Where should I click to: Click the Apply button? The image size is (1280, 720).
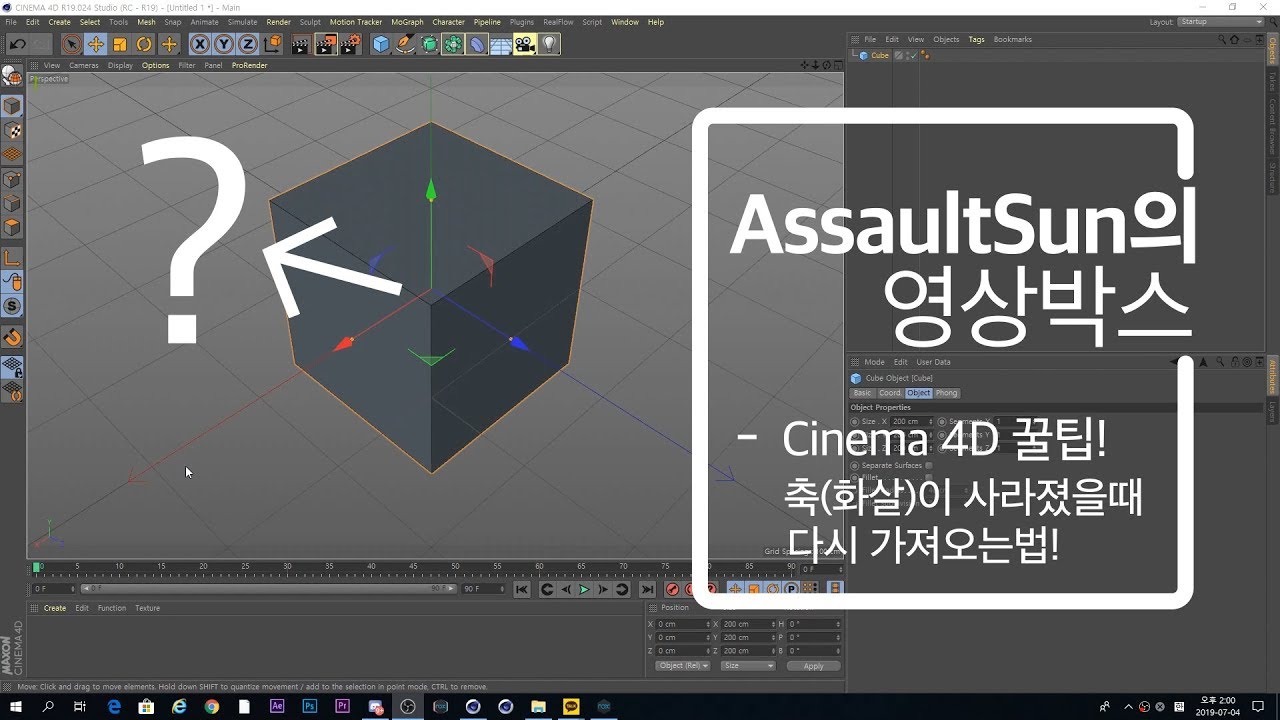tap(813, 665)
